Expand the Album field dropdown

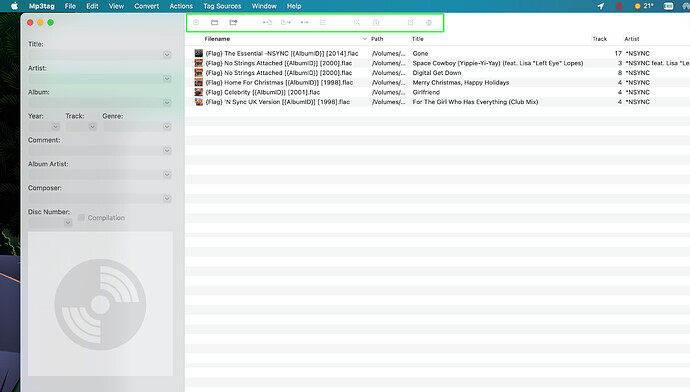tap(167, 103)
